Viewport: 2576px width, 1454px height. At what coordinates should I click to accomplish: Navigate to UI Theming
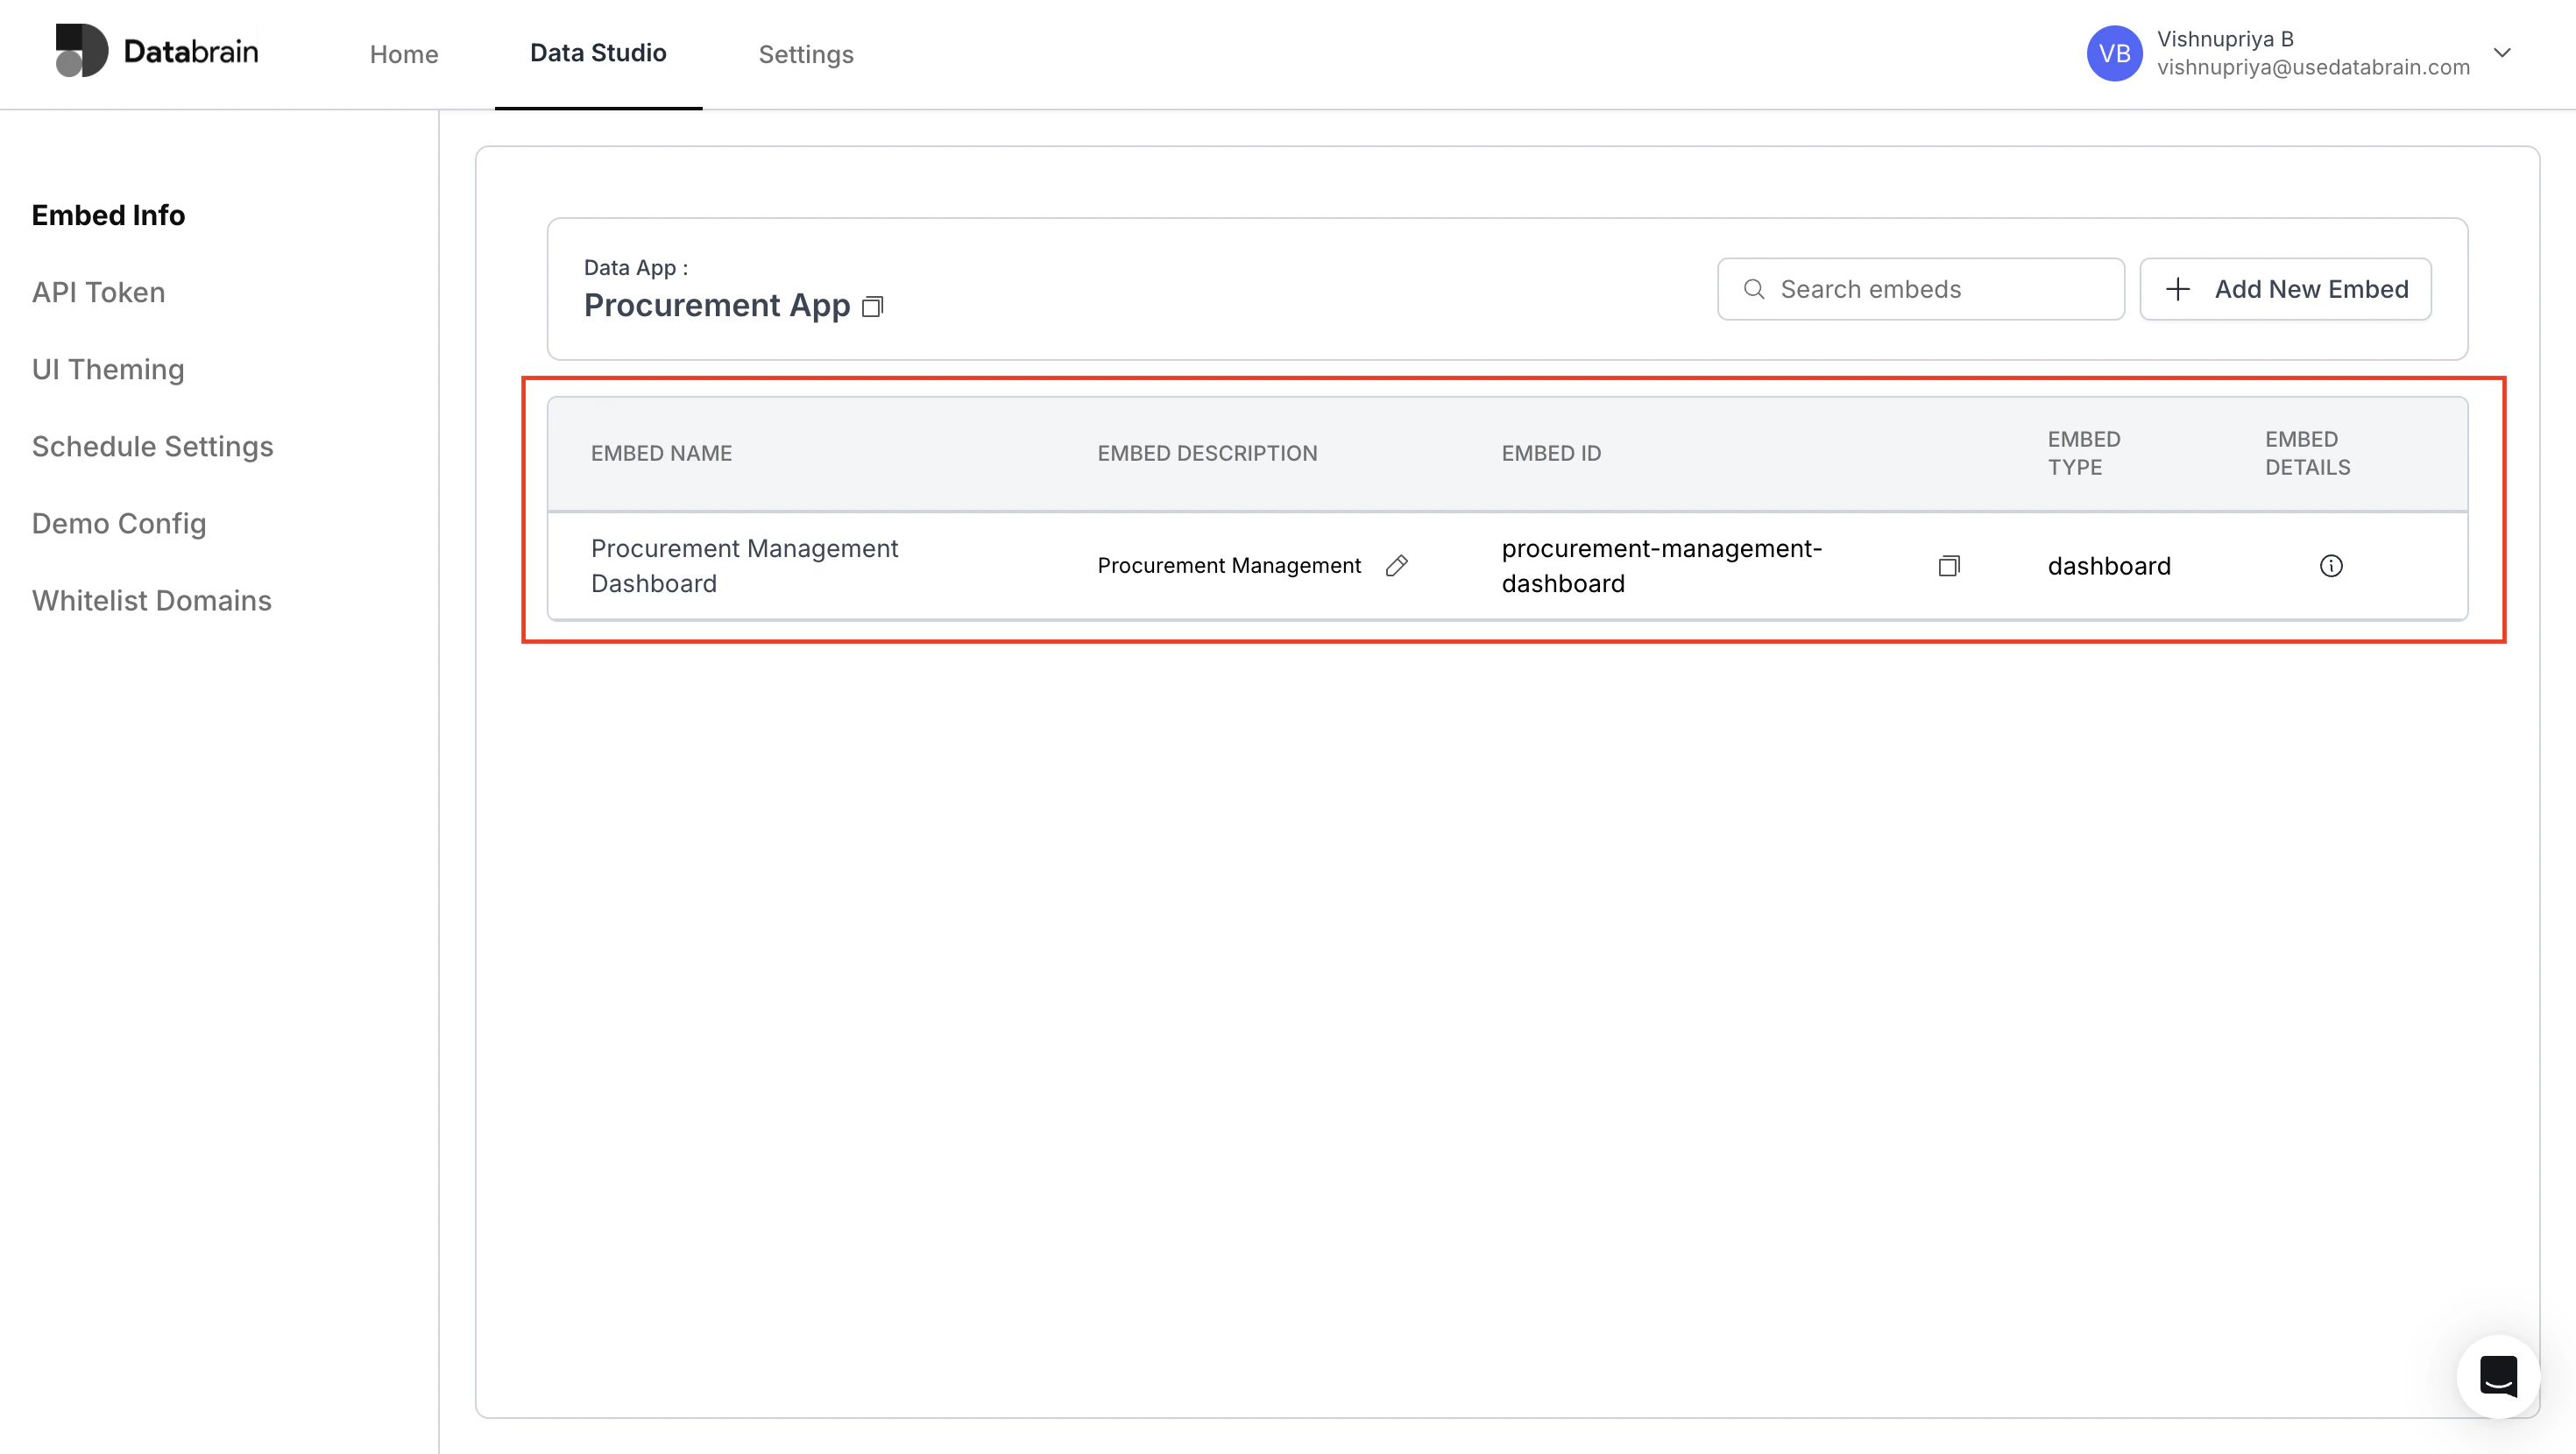[107, 369]
